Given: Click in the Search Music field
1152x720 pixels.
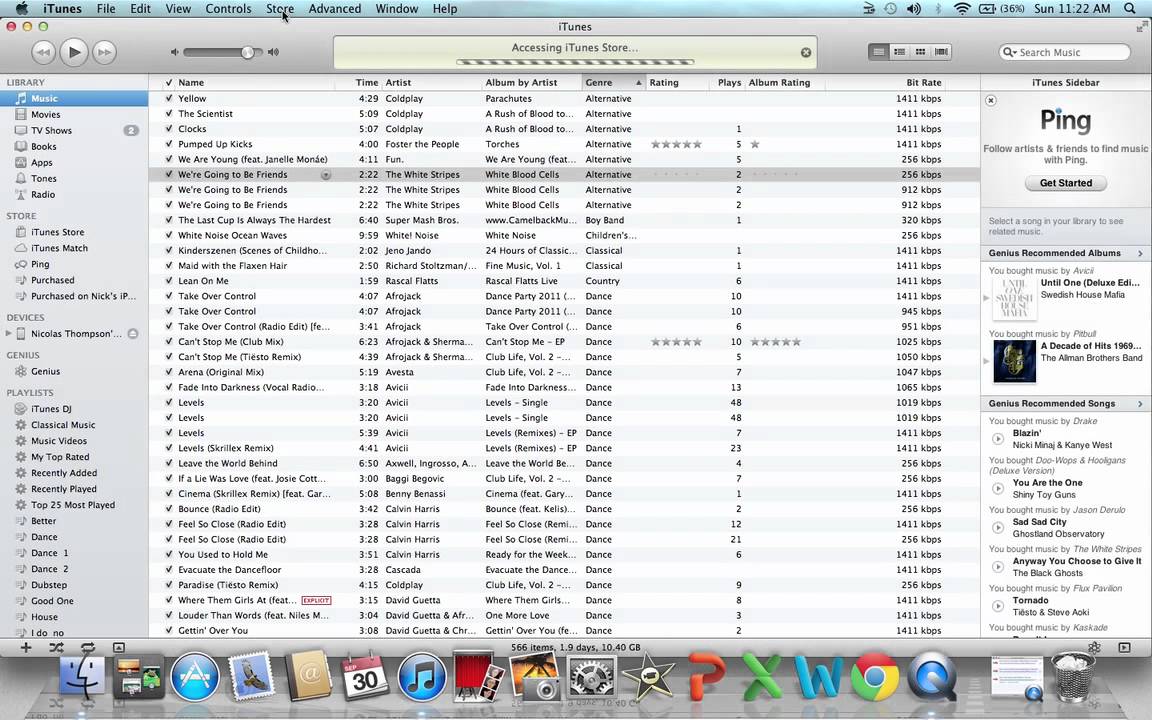Looking at the screenshot, I should click(1065, 52).
